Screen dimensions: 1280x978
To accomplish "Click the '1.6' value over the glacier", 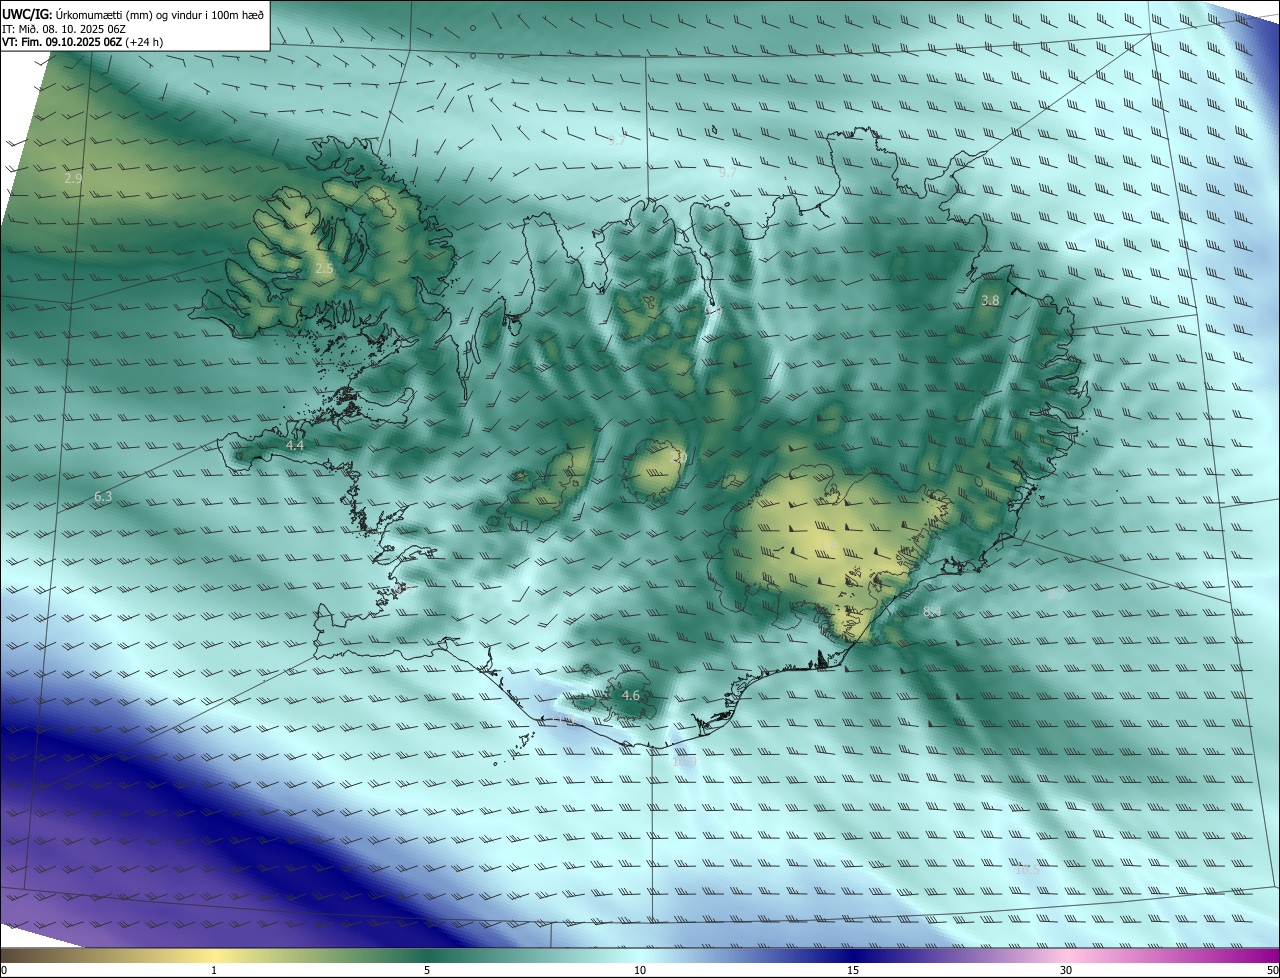I will (x=829, y=546).
